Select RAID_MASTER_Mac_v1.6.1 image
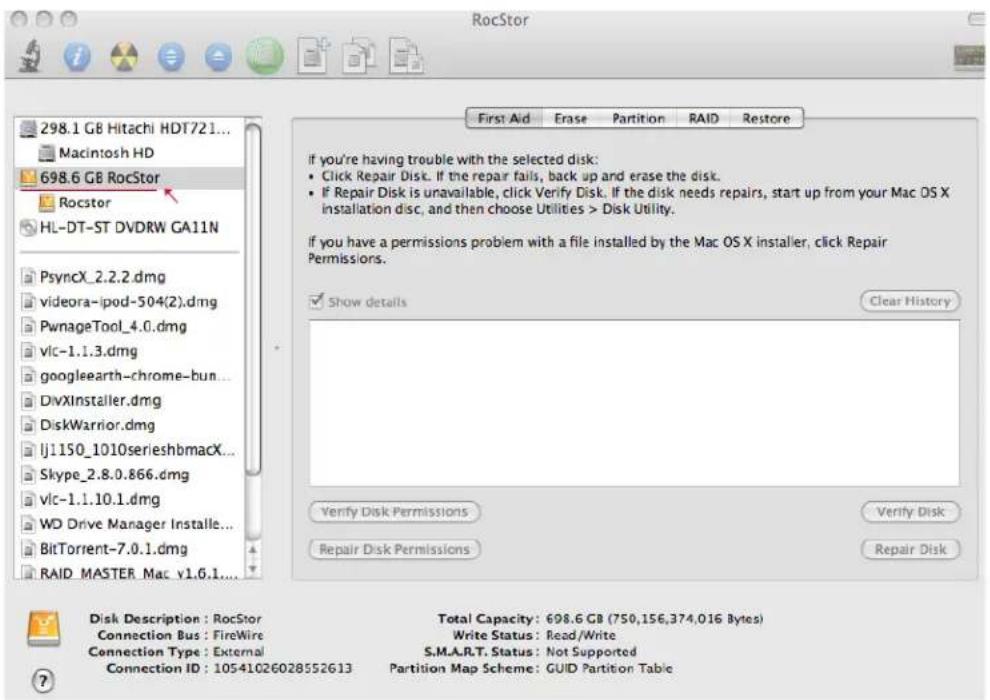The height and width of the screenshot is (700, 990). pos(129,572)
